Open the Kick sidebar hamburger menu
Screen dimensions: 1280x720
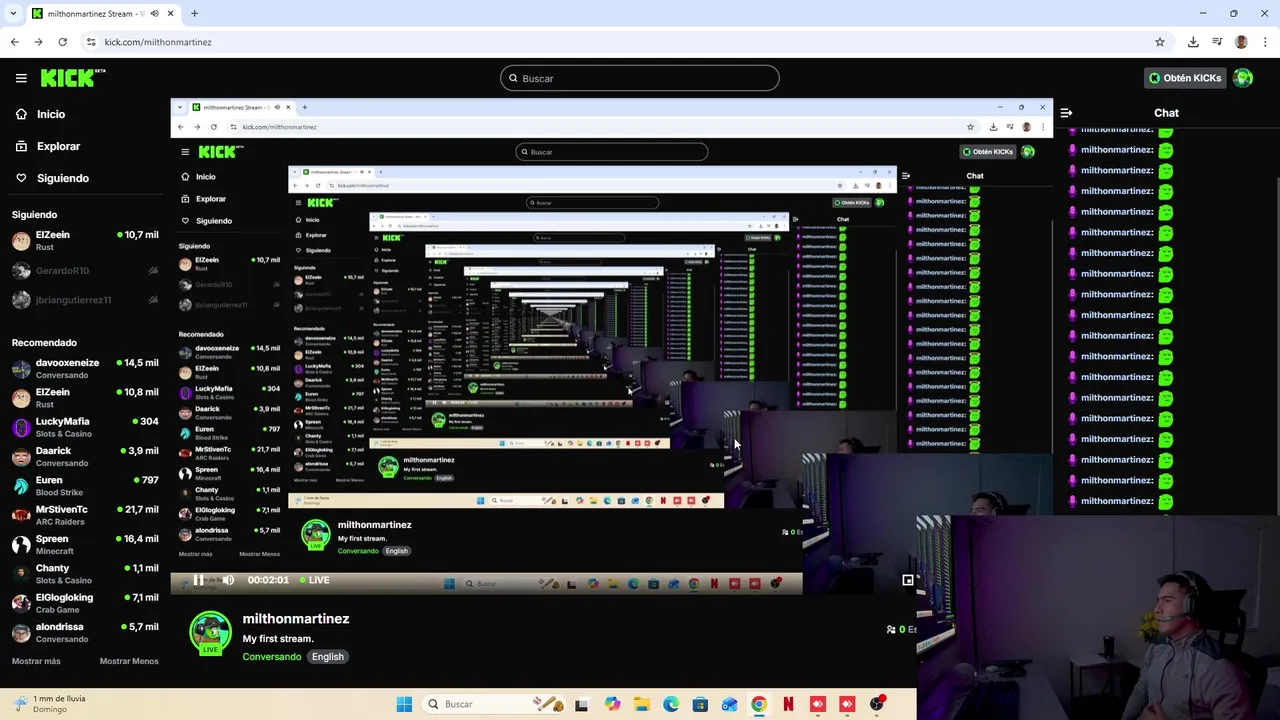[x=21, y=78]
